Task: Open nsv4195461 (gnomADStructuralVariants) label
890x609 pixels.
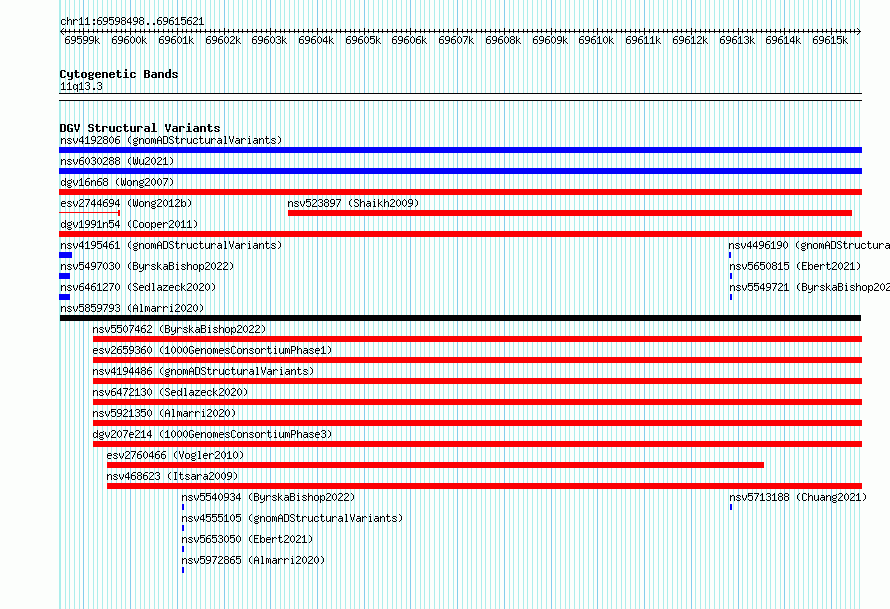Action: point(171,245)
